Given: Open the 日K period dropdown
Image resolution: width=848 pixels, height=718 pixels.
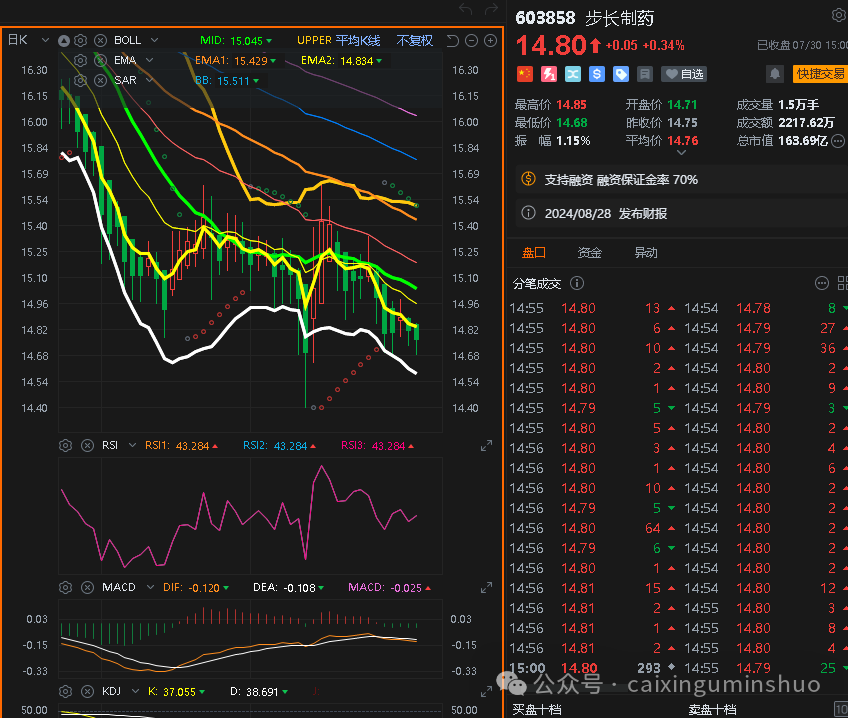Looking at the screenshot, I should click(19, 40).
